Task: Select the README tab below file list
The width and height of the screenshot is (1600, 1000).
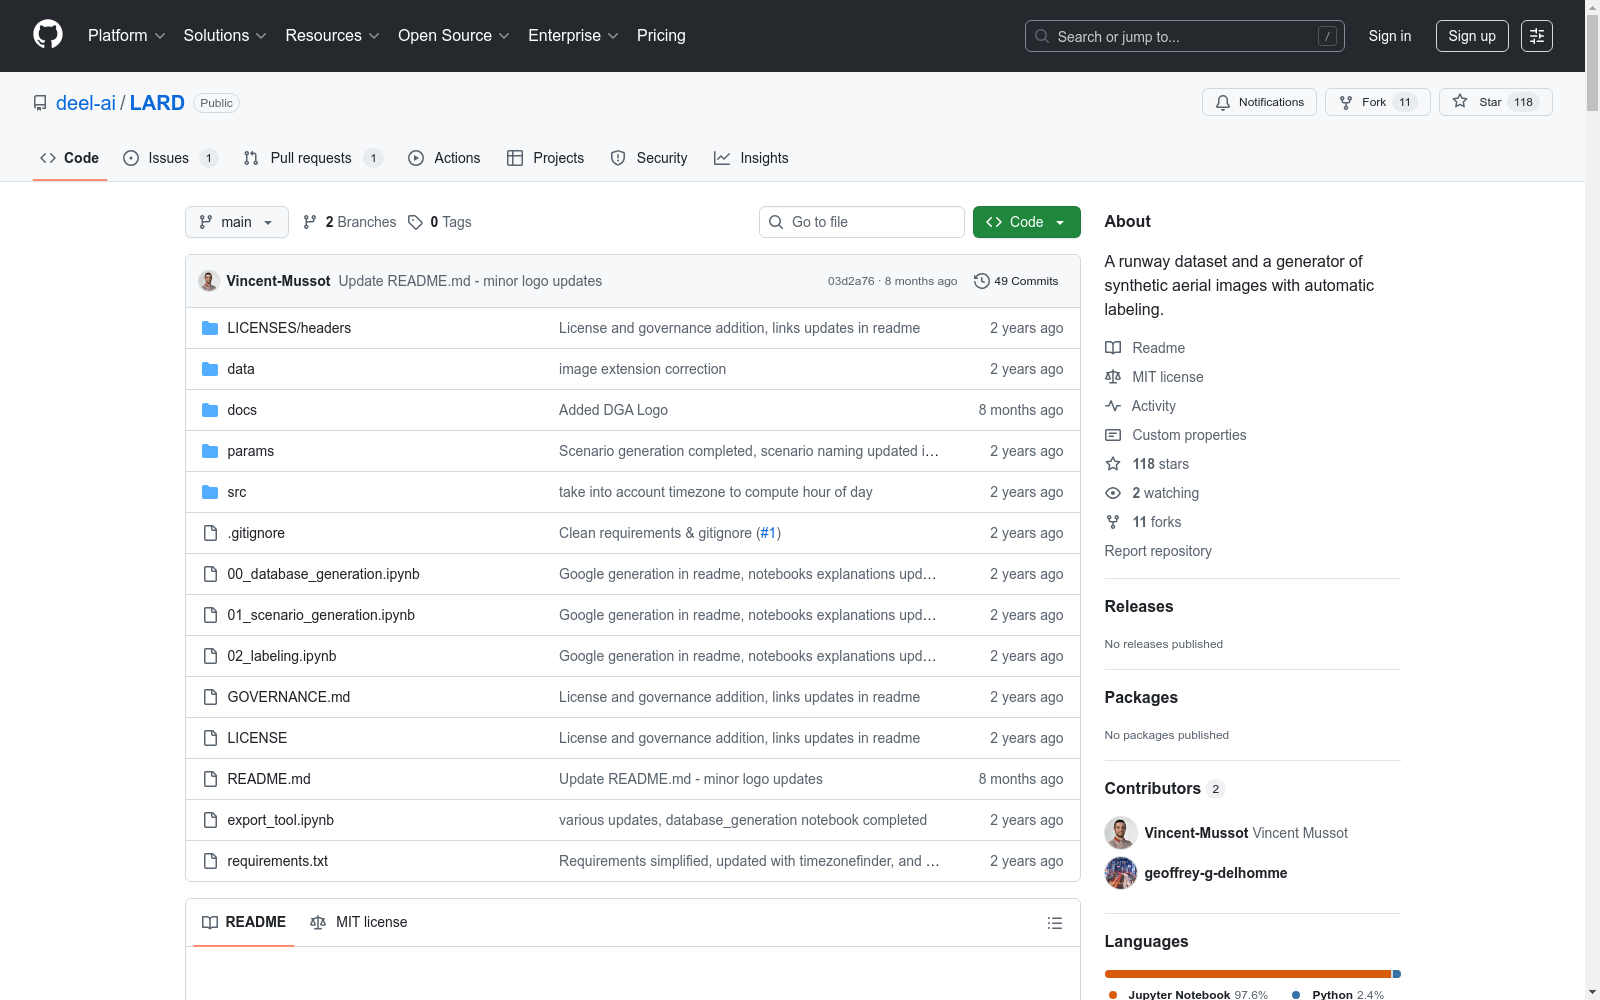Action: click(x=244, y=922)
